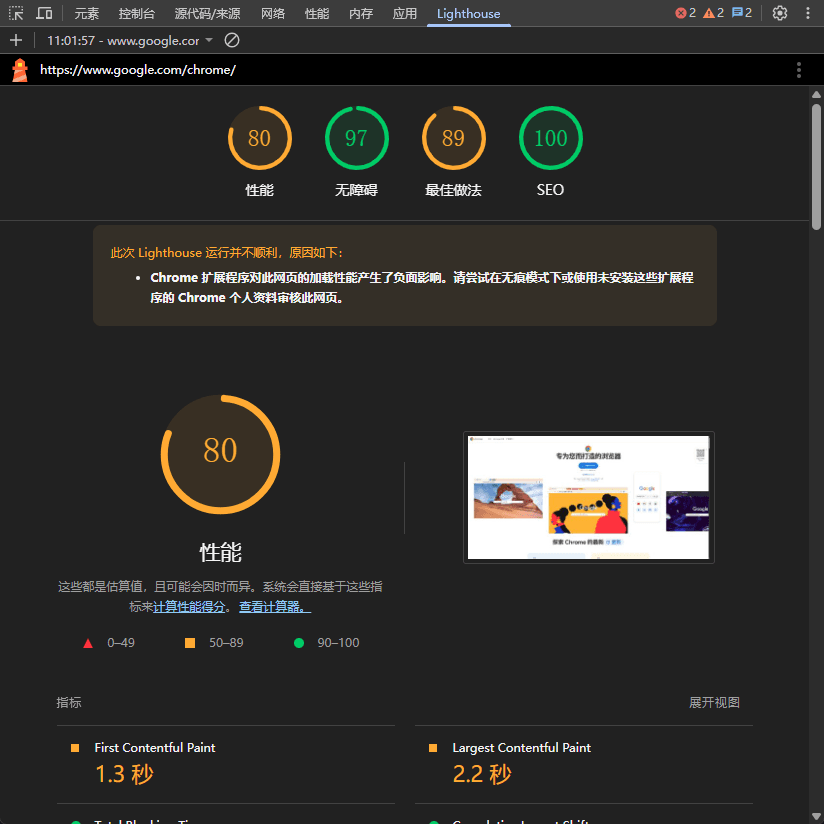
Task: Open the Lighthouse report tools menu
Action: point(798,70)
